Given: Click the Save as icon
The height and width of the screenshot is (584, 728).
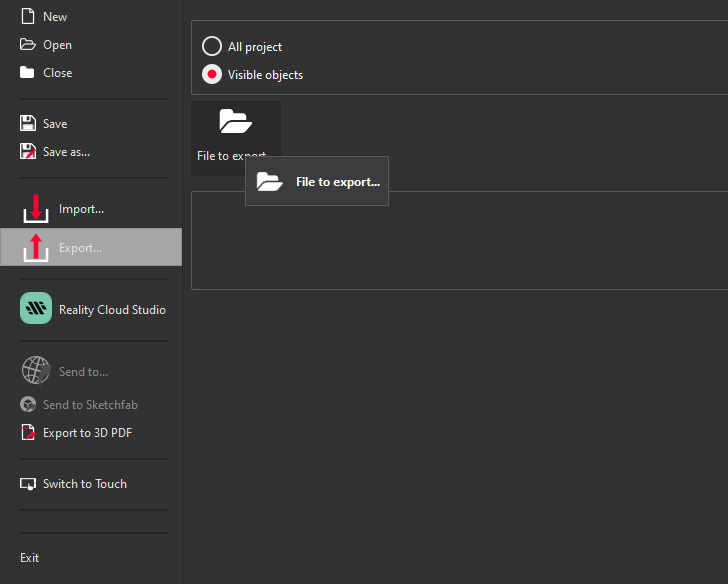Looking at the screenshot, I should pyautogui.click(x=28, y=151).
